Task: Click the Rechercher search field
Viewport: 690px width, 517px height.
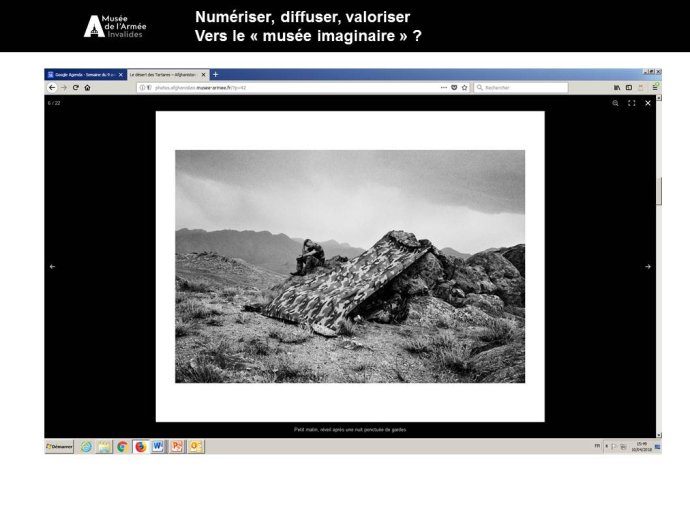Action: (521, 88)
